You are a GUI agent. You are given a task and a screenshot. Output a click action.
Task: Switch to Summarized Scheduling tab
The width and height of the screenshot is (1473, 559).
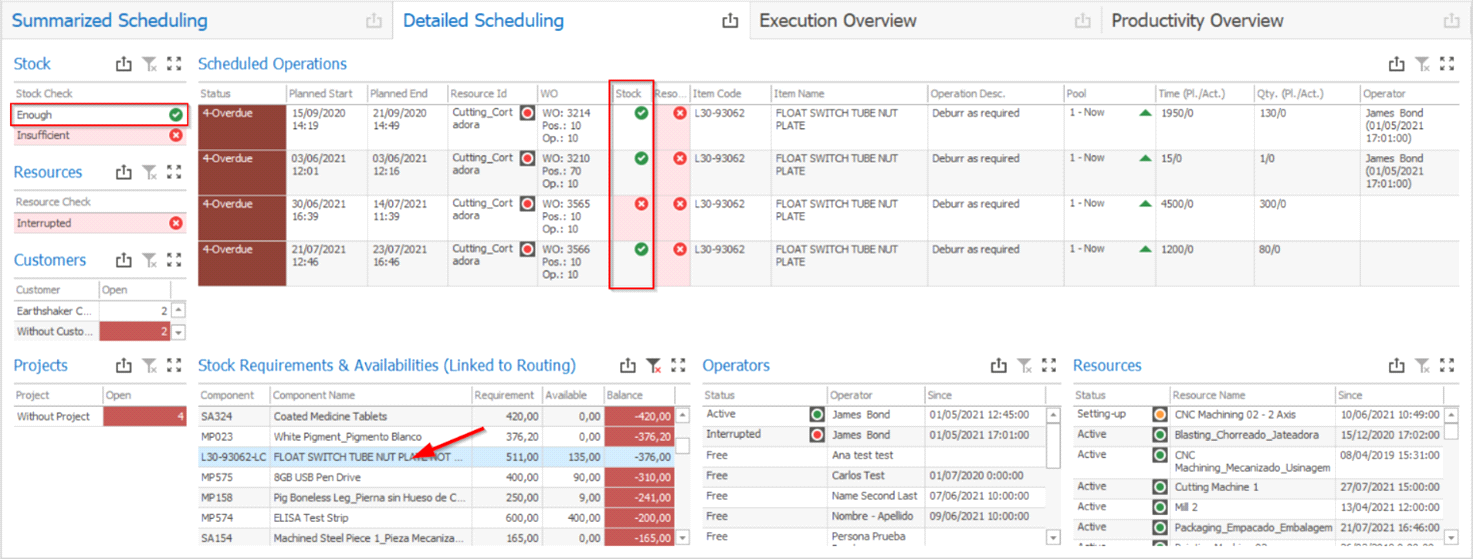point(110,21)
